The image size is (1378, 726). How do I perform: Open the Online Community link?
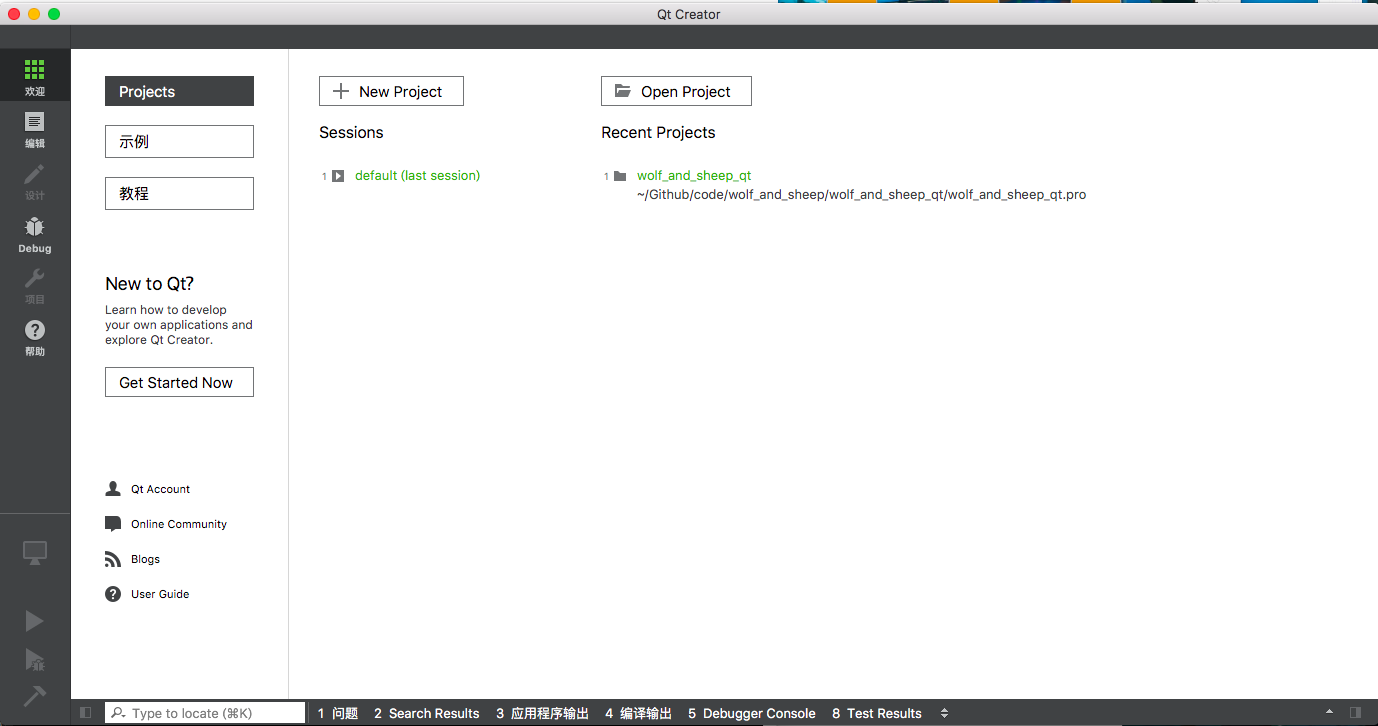click(179, 524)
